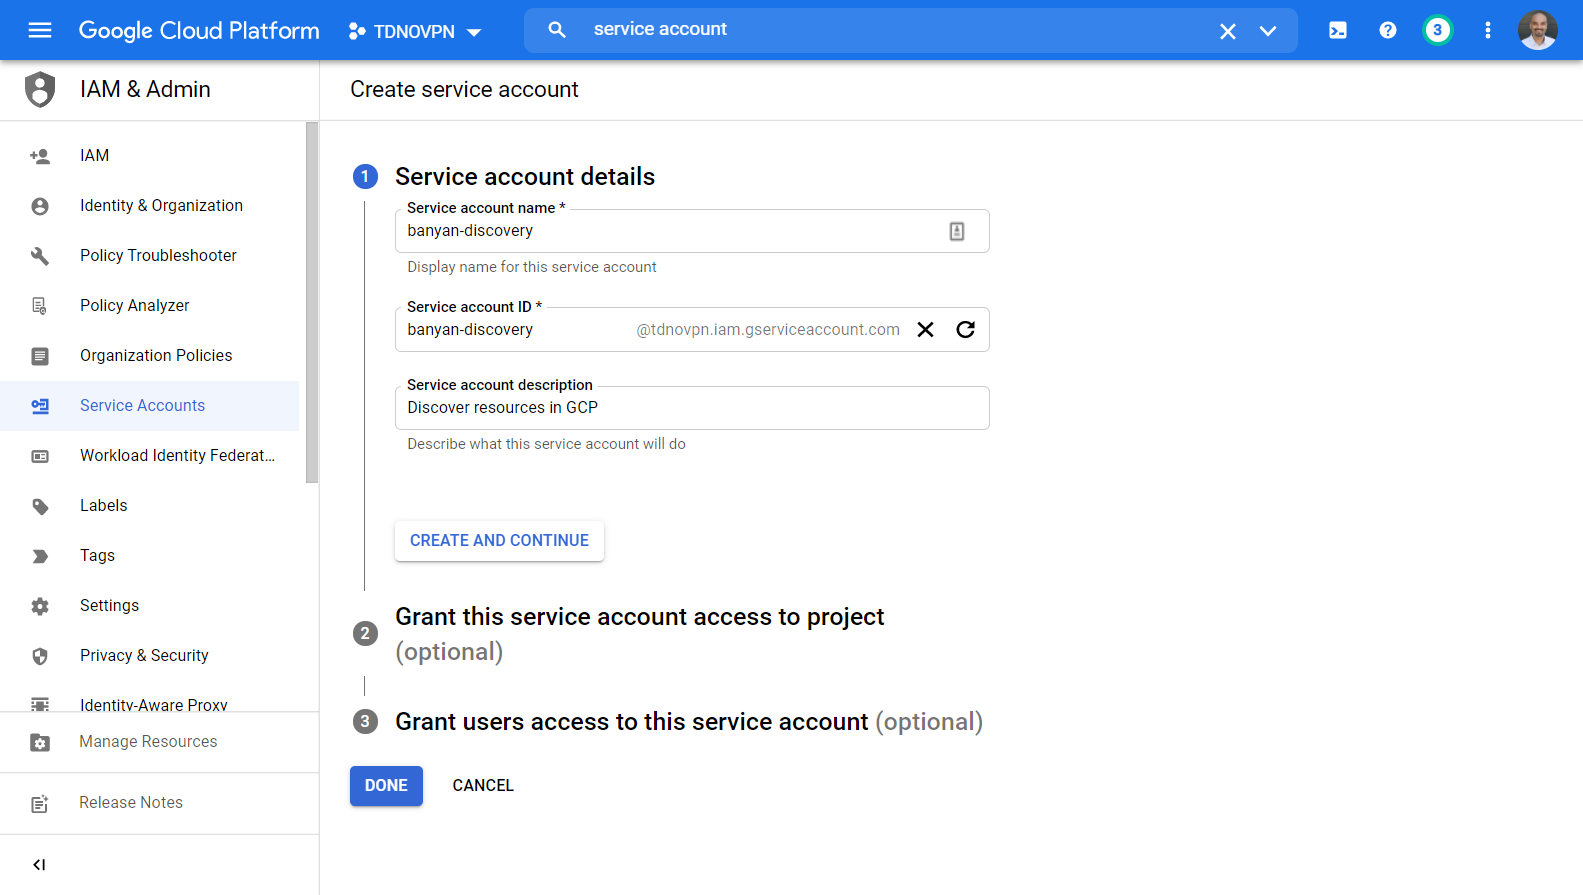
Task: Collapse the left sidebar navigation
Action: [39, 865]
